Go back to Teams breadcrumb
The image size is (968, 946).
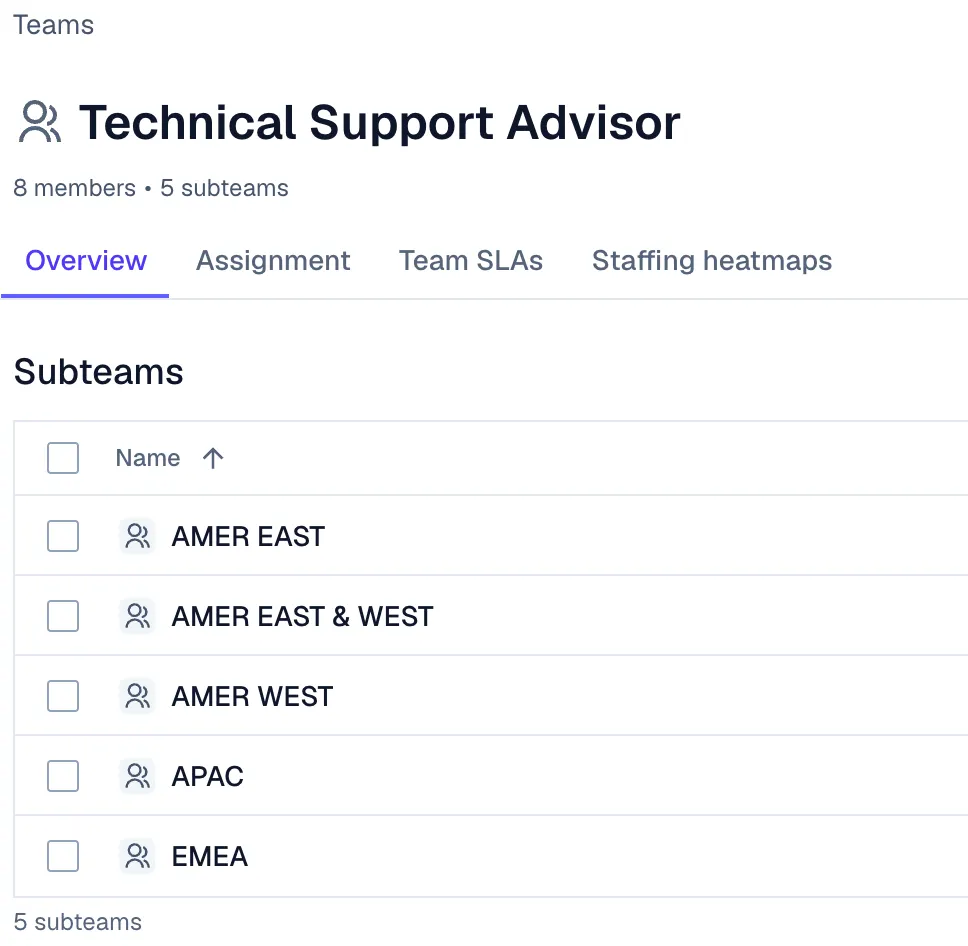tap(54, 25)
